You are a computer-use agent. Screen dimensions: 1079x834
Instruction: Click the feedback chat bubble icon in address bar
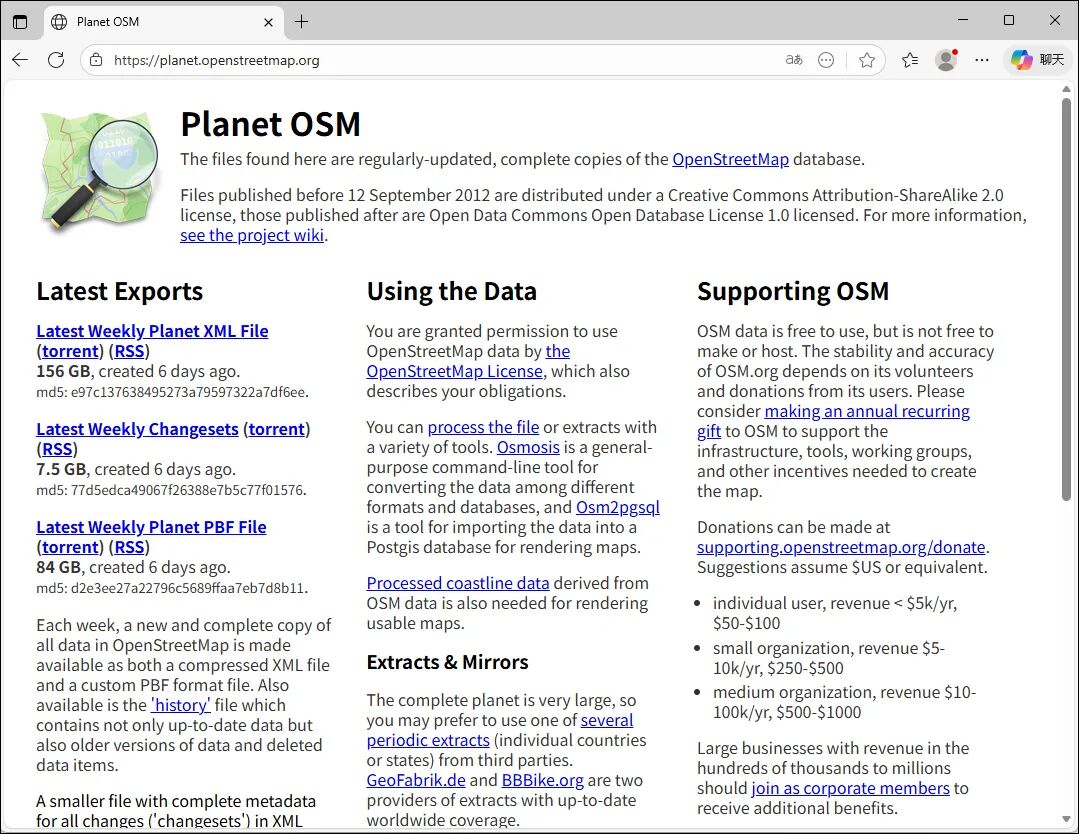pos(826,60)
